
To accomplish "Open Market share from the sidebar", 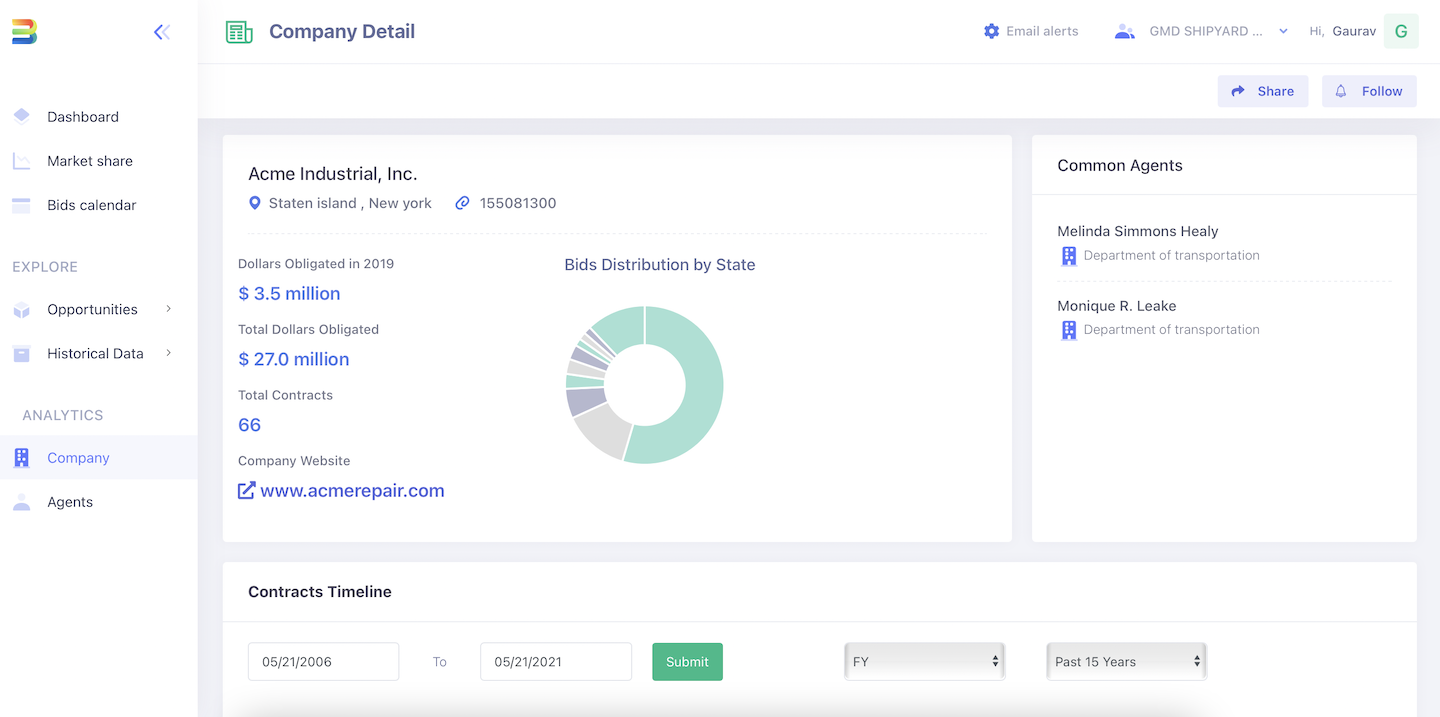I will click(90, 160).
